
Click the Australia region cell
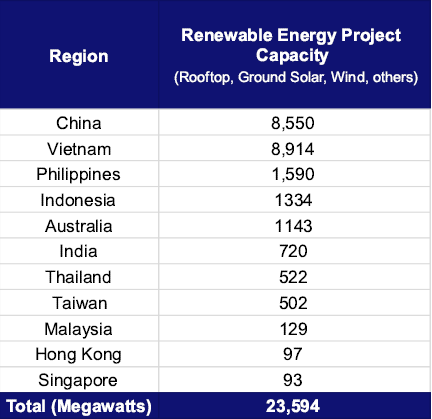coord(78,226)
